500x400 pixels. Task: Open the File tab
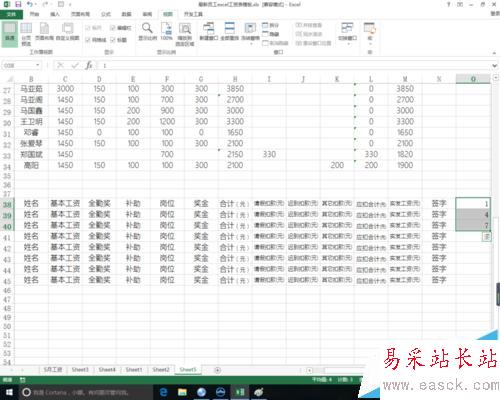coord(11,14)
